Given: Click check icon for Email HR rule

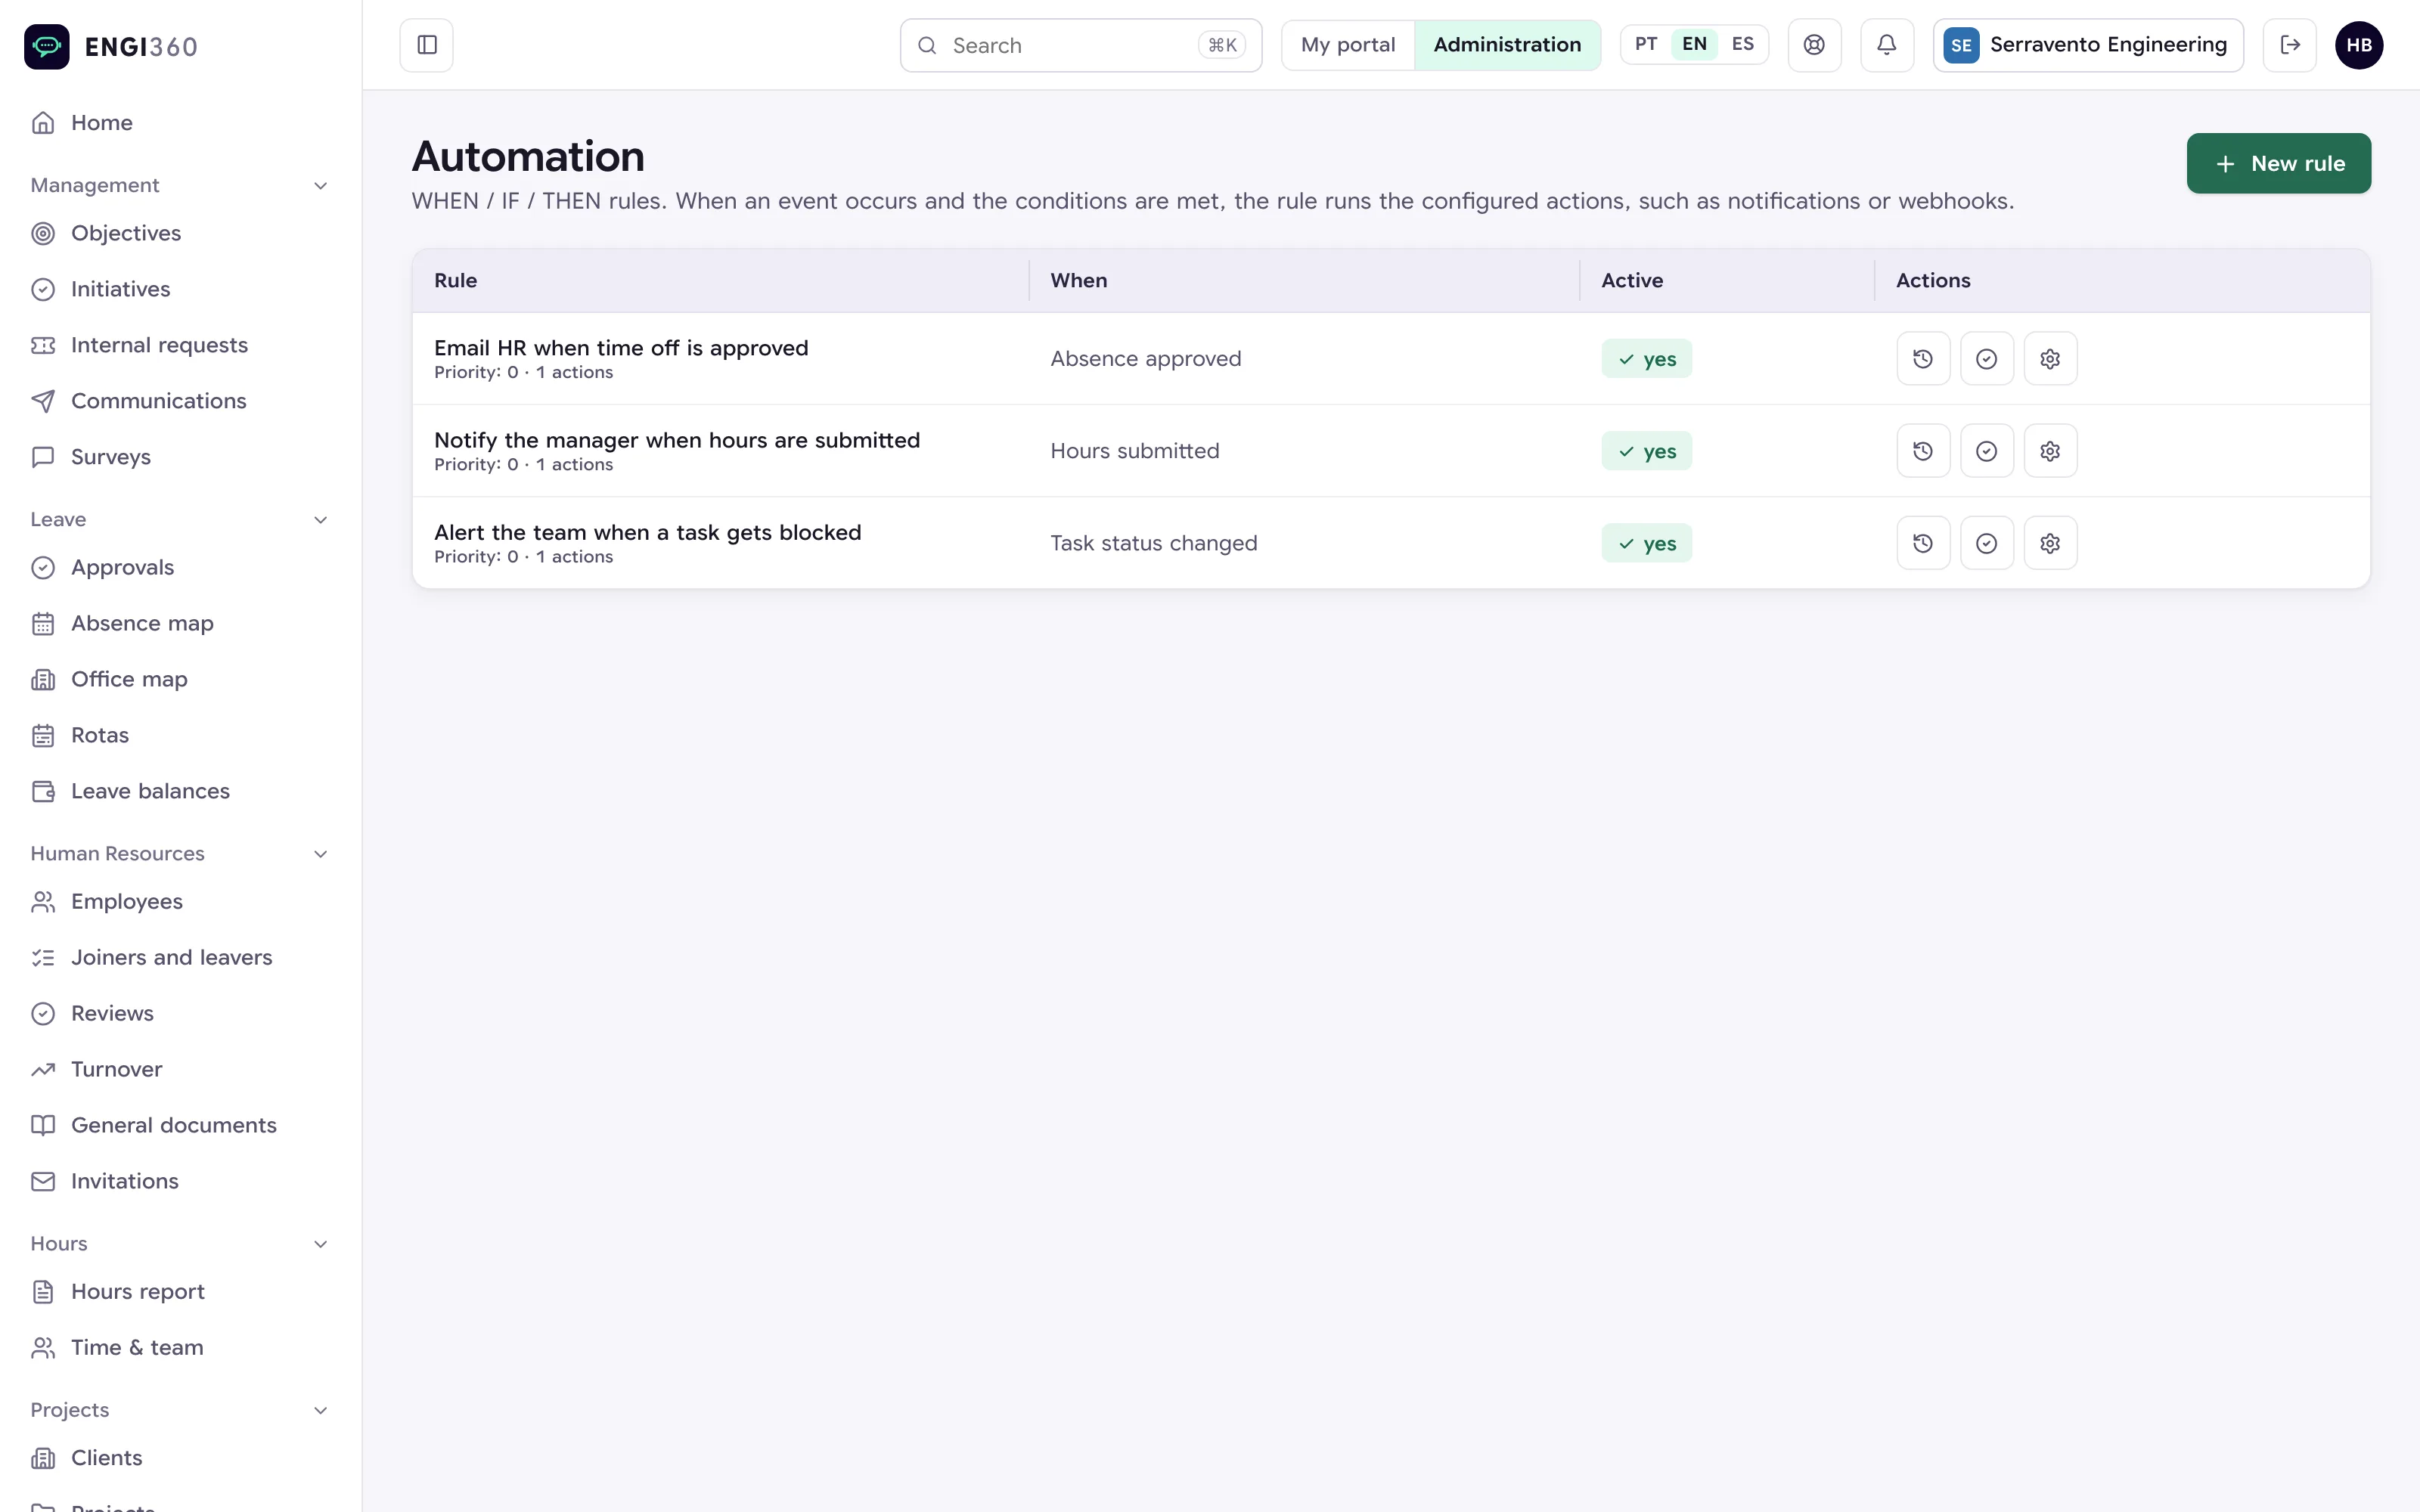Looking at the screenshot, I should [x=1986, y=359].
